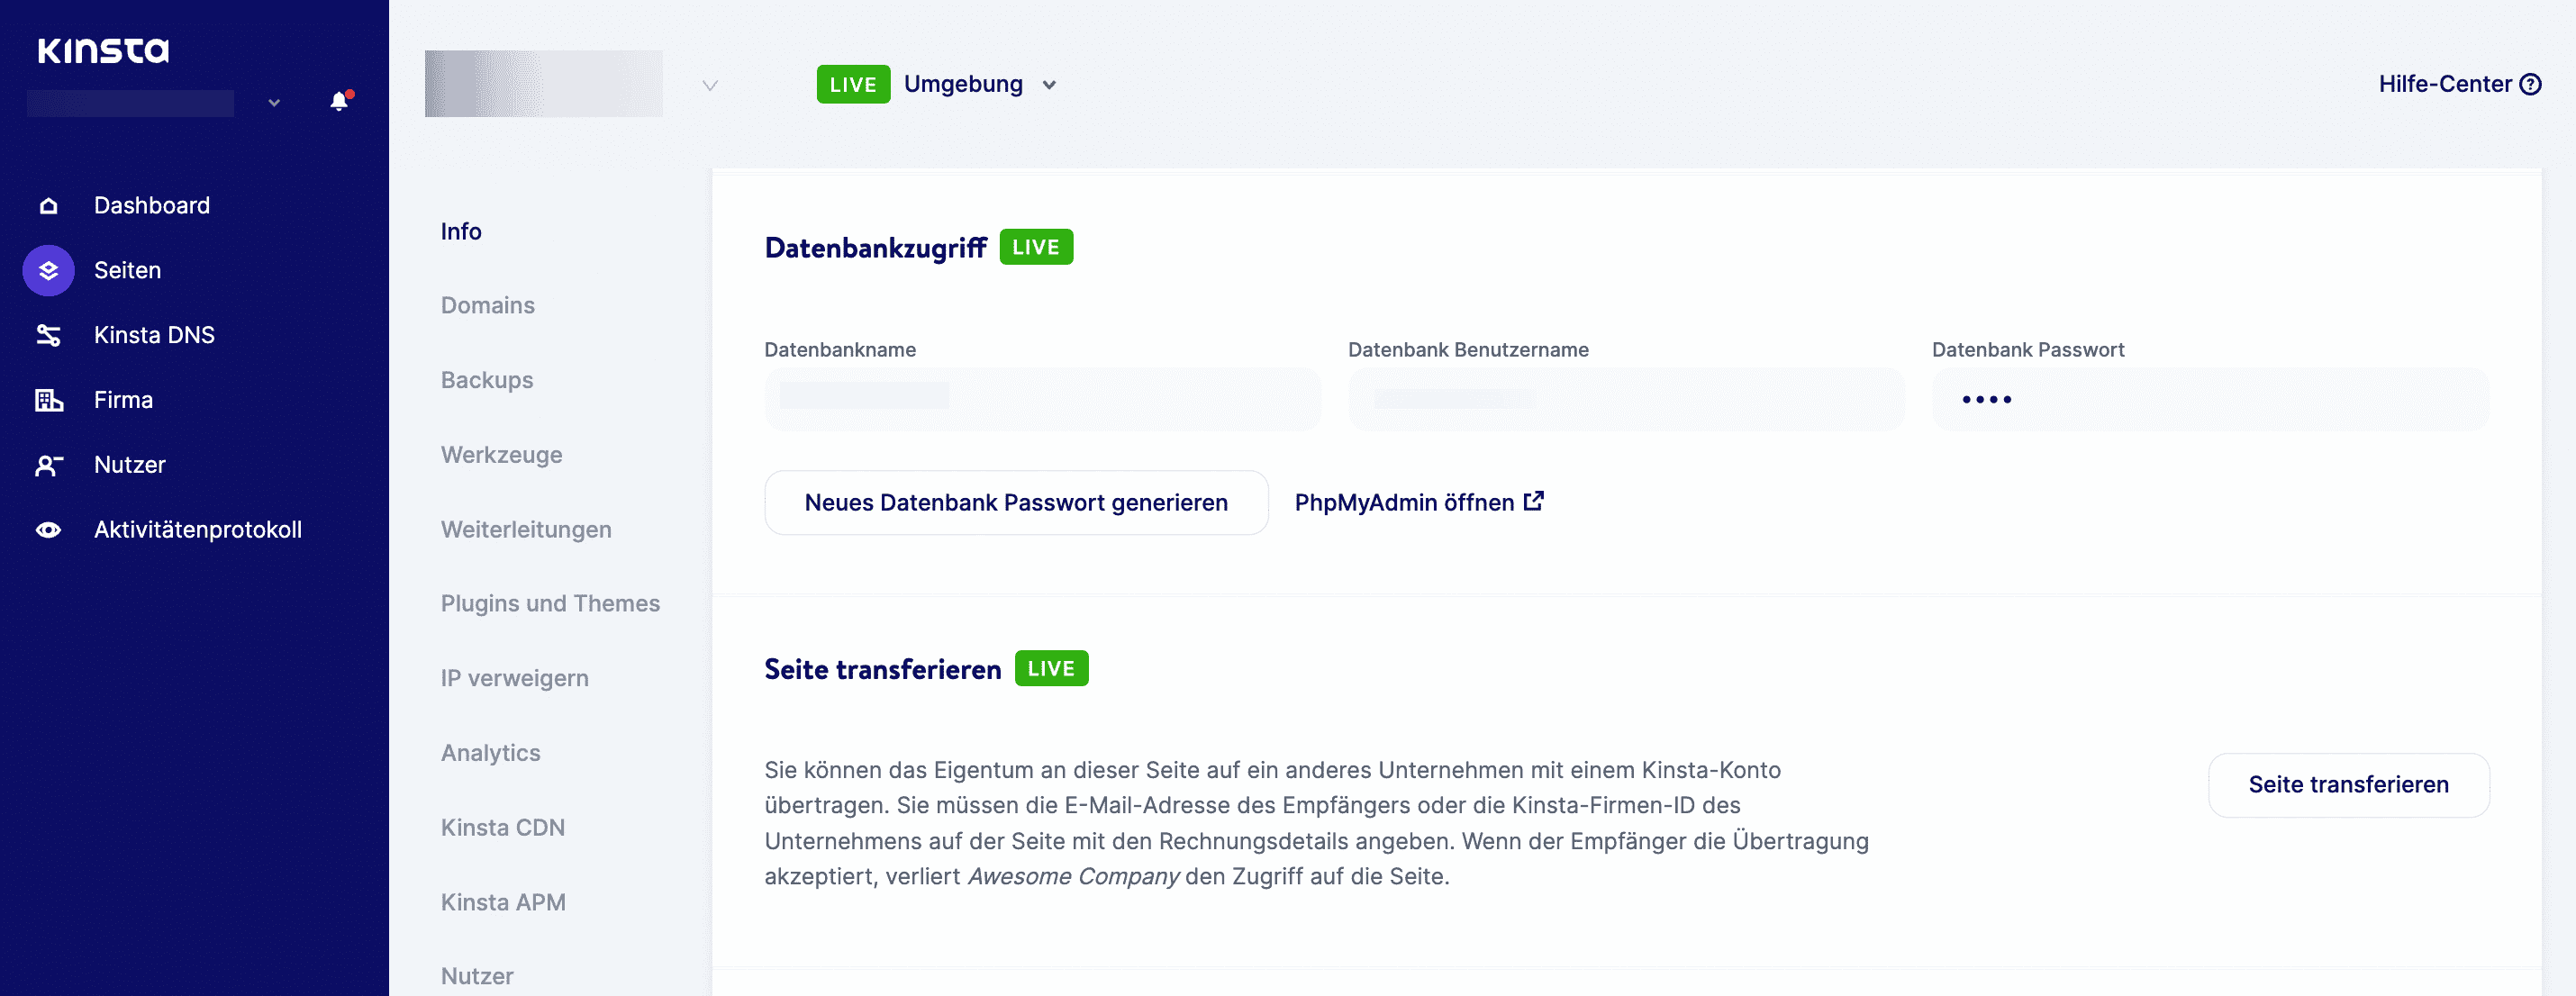Expand the site selector chevron
Screen dimensions: 2576x996
(709, 85)
